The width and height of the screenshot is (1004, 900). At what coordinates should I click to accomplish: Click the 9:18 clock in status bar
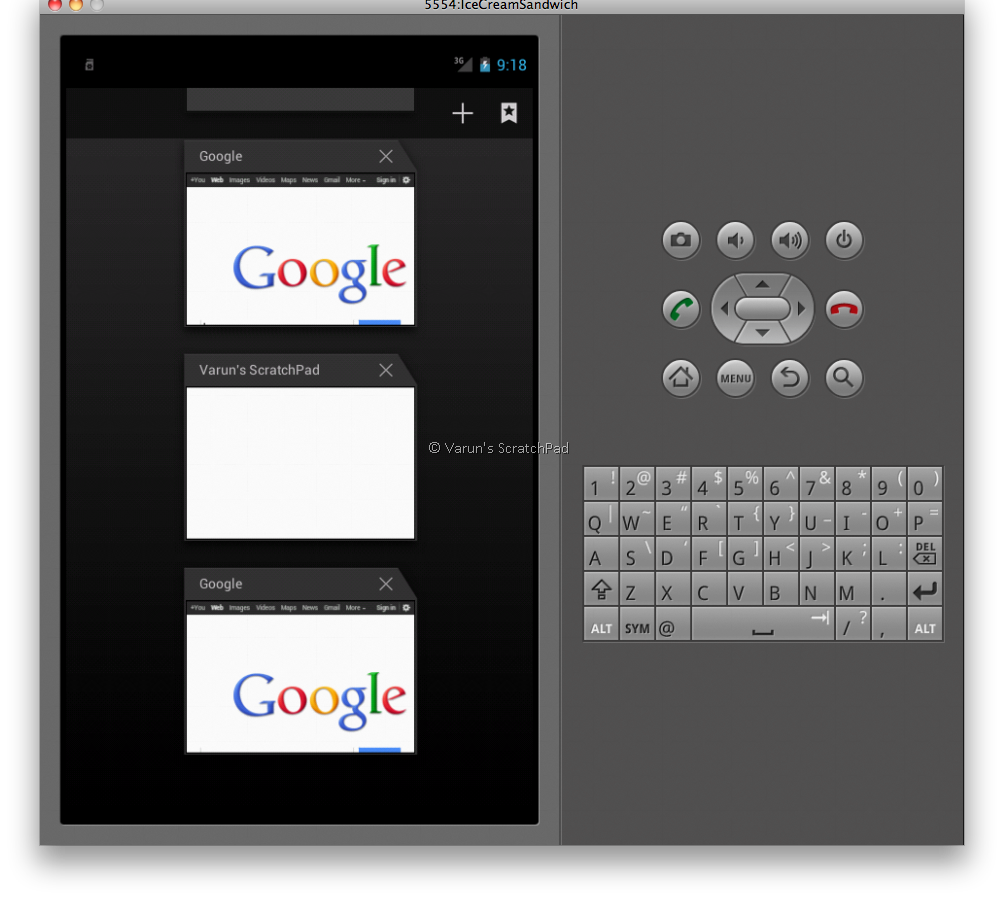click(x=512, y=65)
